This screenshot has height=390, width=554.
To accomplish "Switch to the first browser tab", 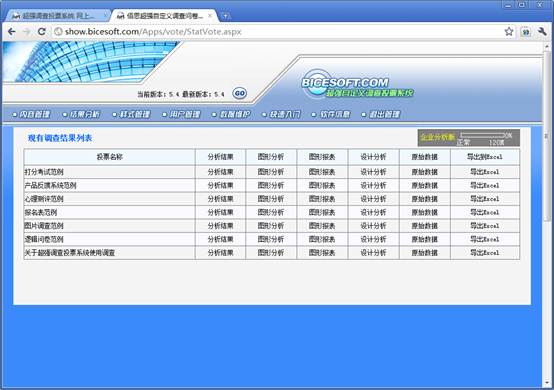I will point(58,16).
